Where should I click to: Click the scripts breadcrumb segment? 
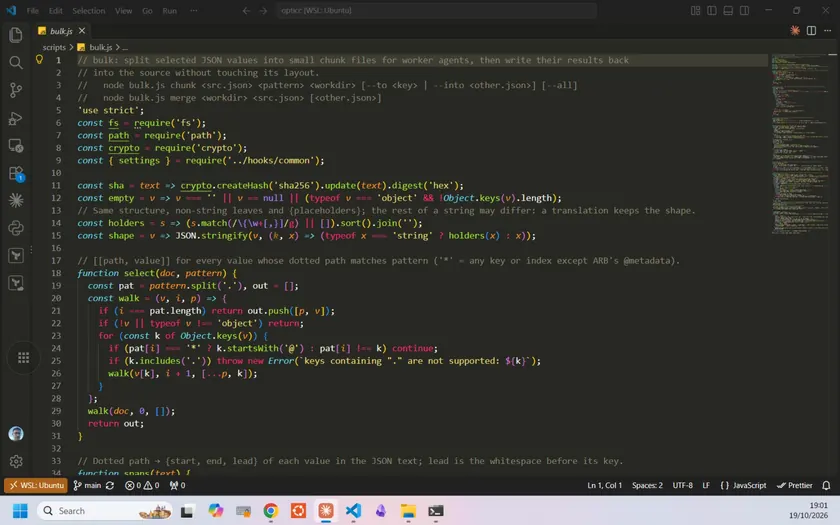click(x=54, y=47)
